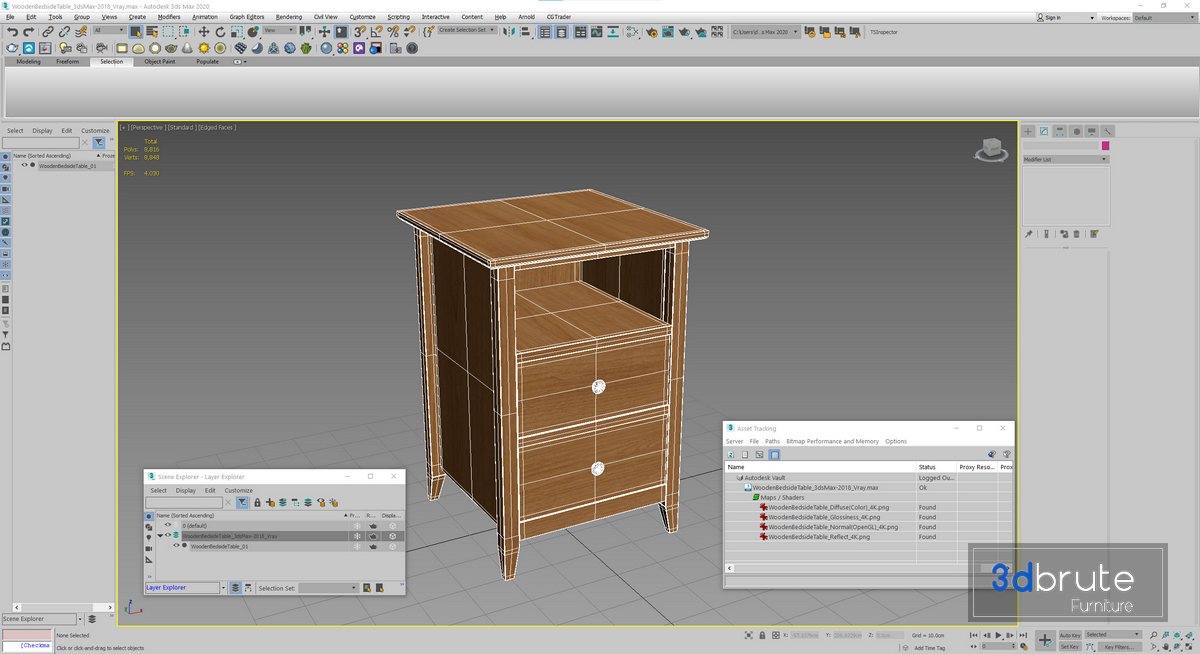Toggle visibility eye of WoodenBedsideTable_01 layer object
The height and width of the screenshot is (654, 1200).
coord(176,546)
